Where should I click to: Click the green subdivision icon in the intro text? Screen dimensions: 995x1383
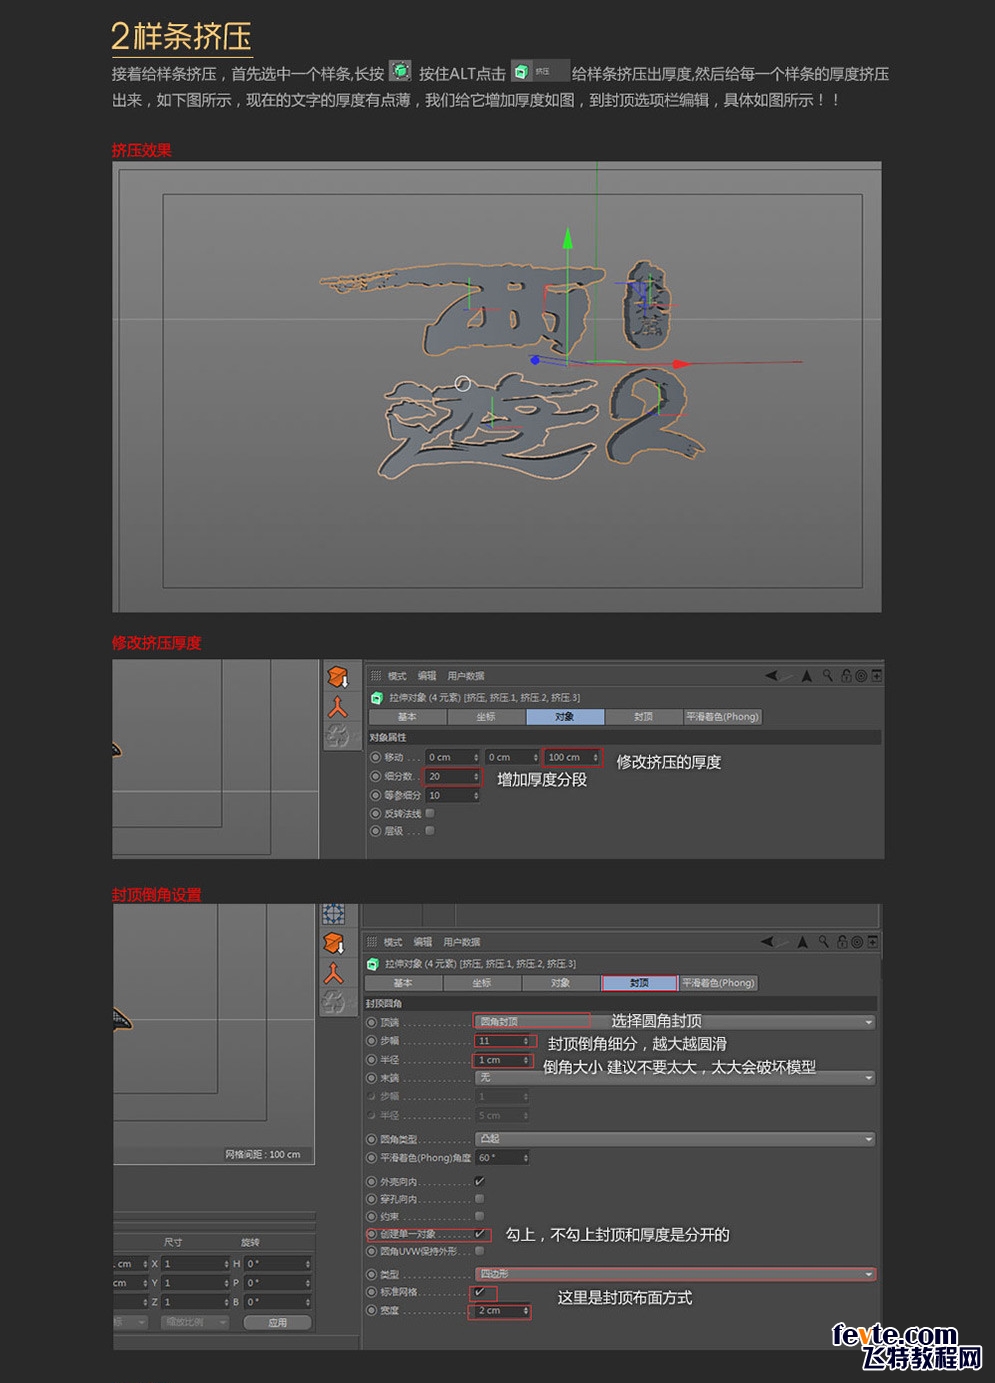400,71
